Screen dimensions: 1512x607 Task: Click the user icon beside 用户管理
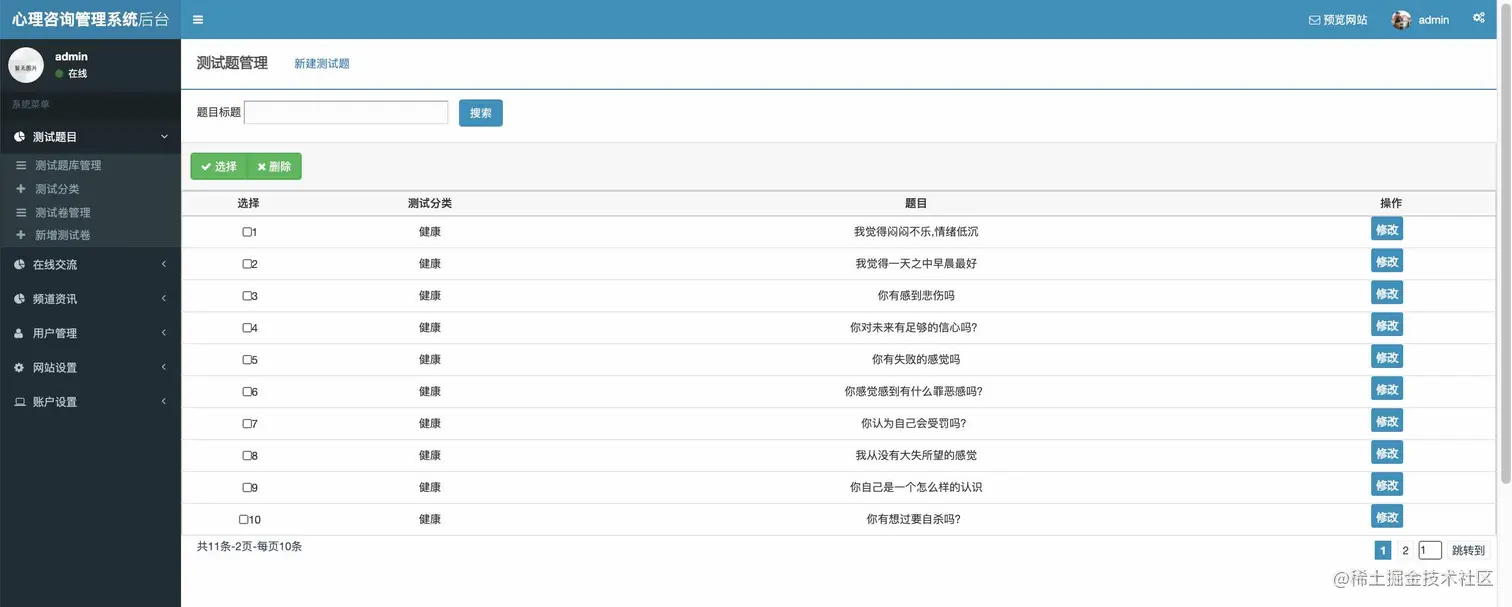click(19, 333)
